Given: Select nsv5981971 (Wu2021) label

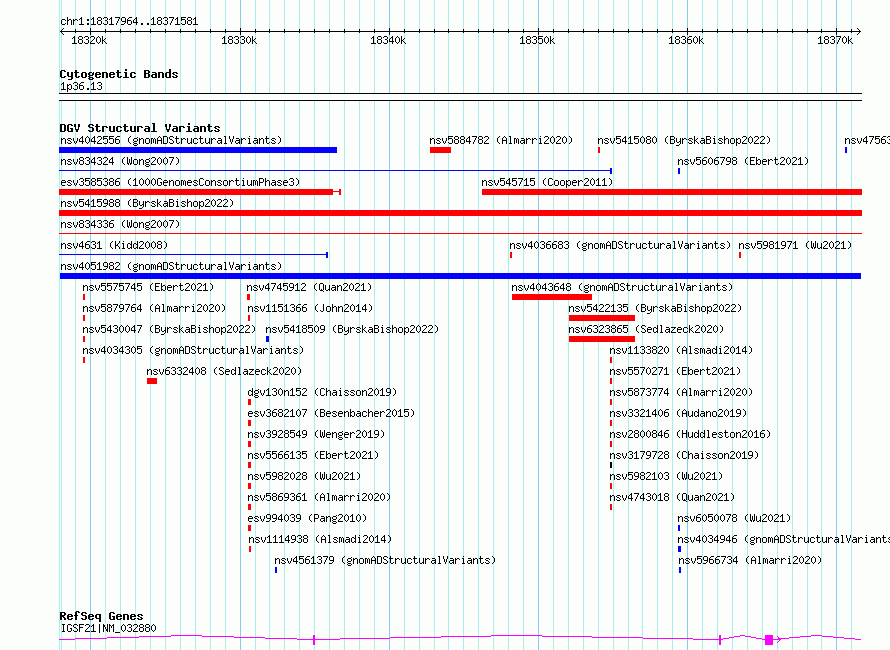Looking at the screenshot, I should (795, 245).
